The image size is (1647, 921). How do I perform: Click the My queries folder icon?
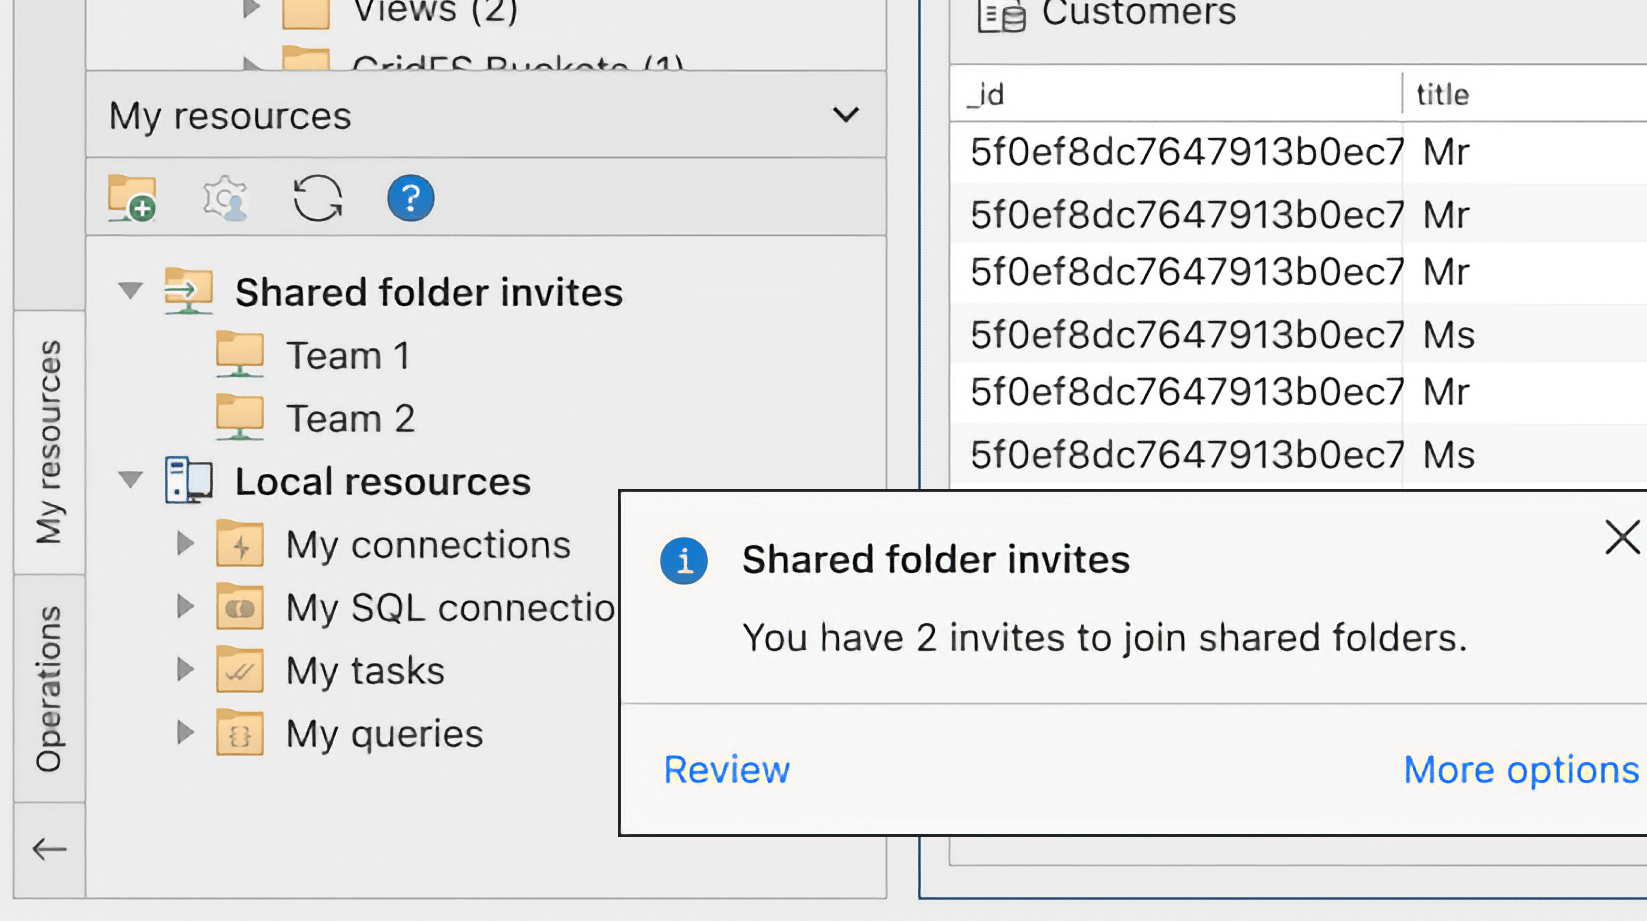pyautogui.click(x=239, y=733)
